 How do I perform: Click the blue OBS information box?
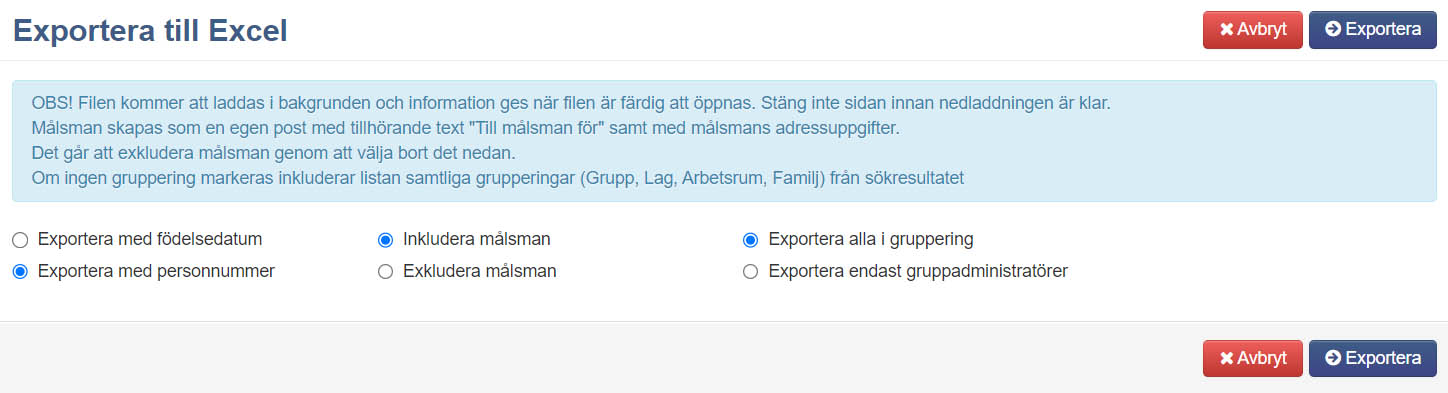coord(724,141)
